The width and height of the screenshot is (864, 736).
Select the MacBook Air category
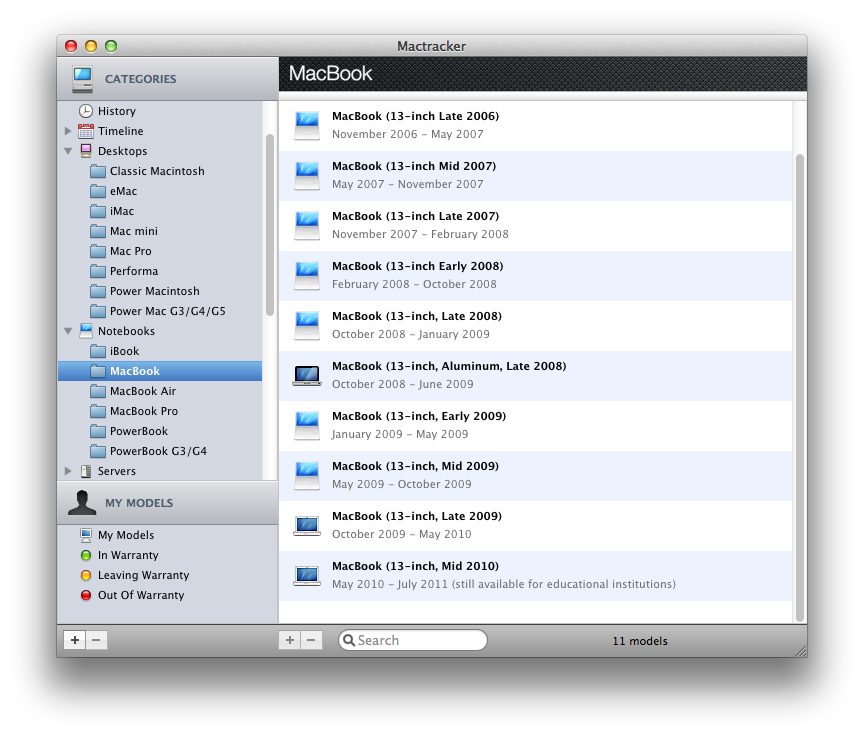coord(160,391)
